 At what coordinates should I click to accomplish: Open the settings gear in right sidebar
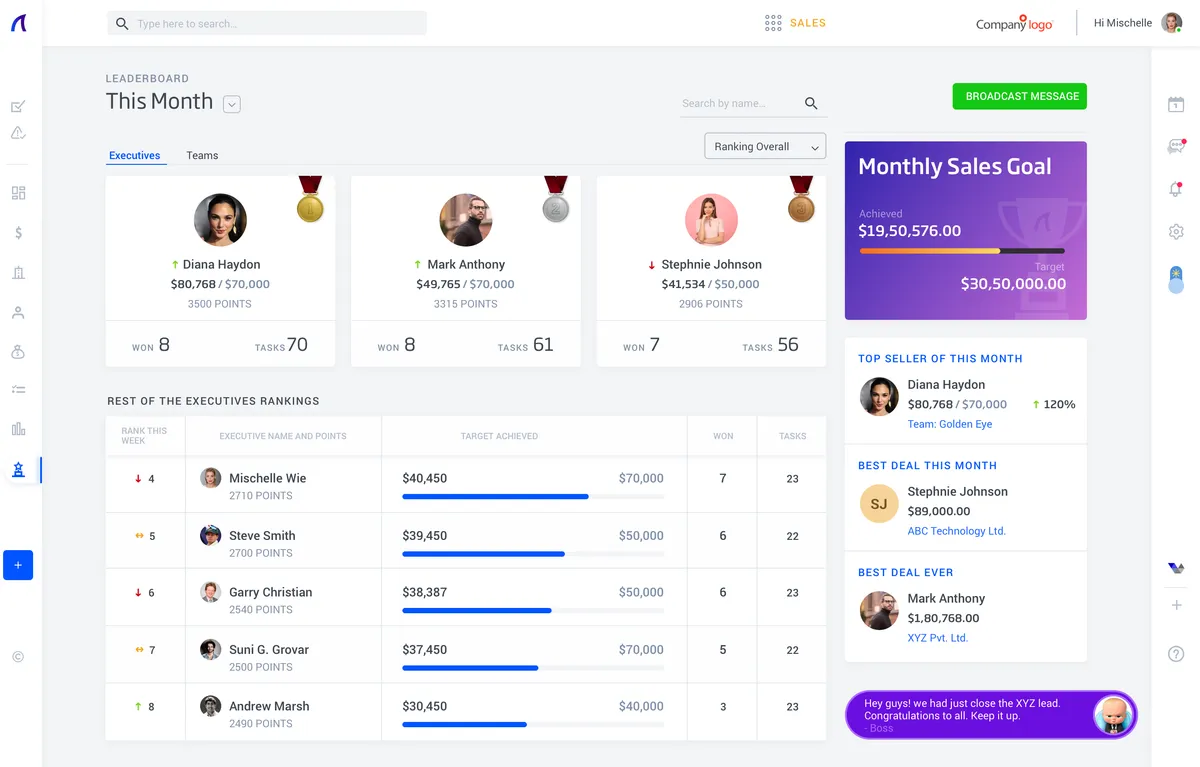1176,232
